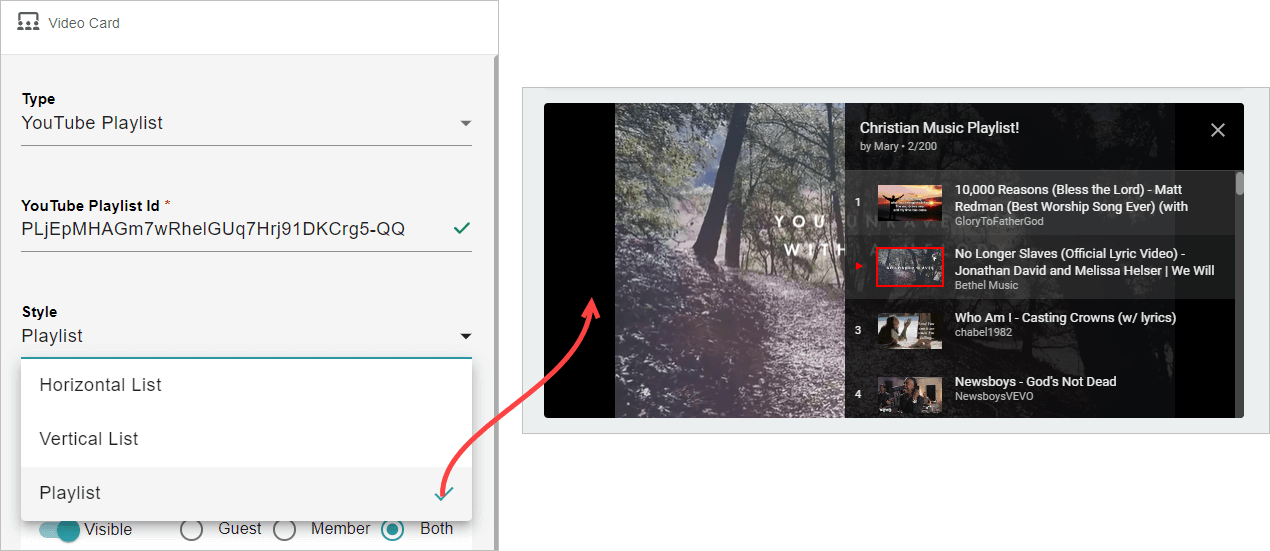Open the Type dropdown arrow
1270x551 pixels.
(465, 123)
